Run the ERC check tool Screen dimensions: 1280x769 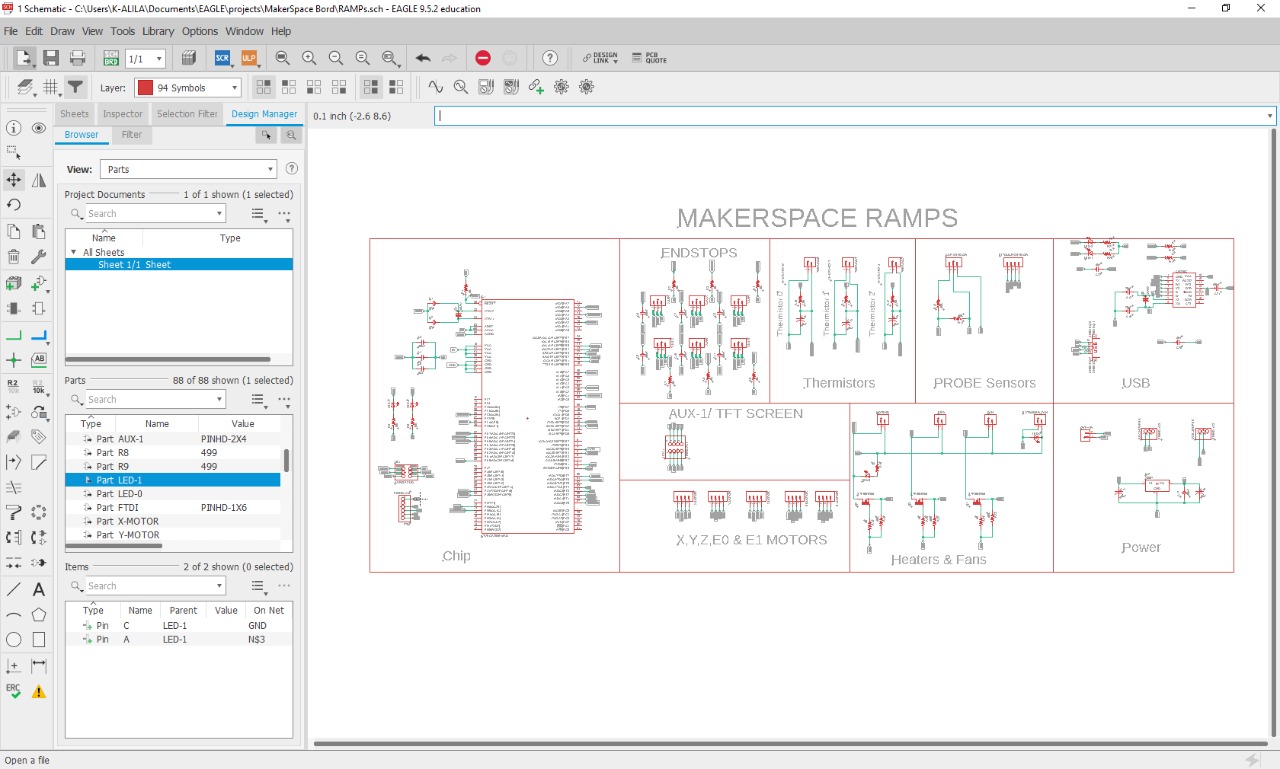point(13,691)
